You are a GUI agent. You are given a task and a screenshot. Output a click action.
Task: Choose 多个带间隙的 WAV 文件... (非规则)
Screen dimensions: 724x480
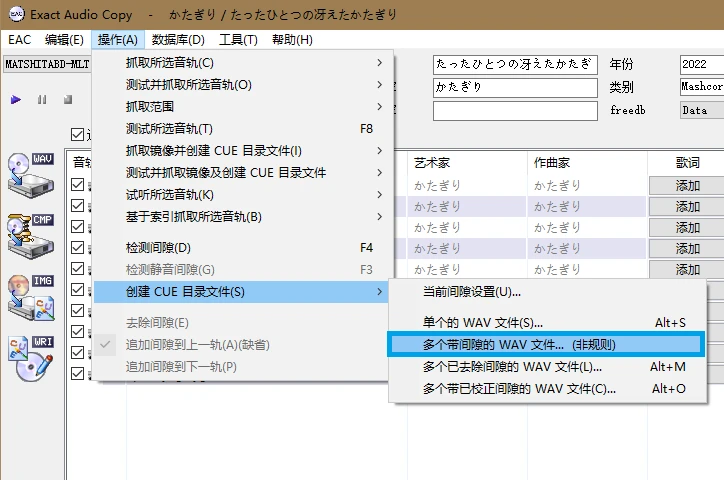click(x=546, y=344)
